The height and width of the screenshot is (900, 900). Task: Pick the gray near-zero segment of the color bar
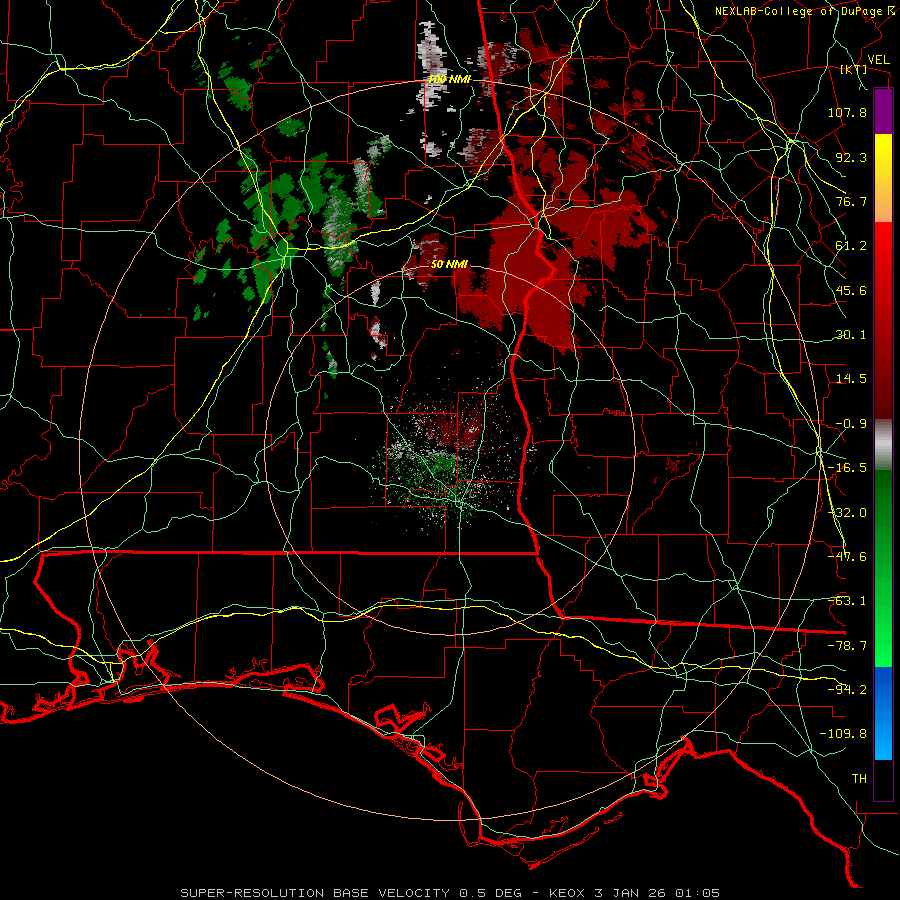coord(883,445)
